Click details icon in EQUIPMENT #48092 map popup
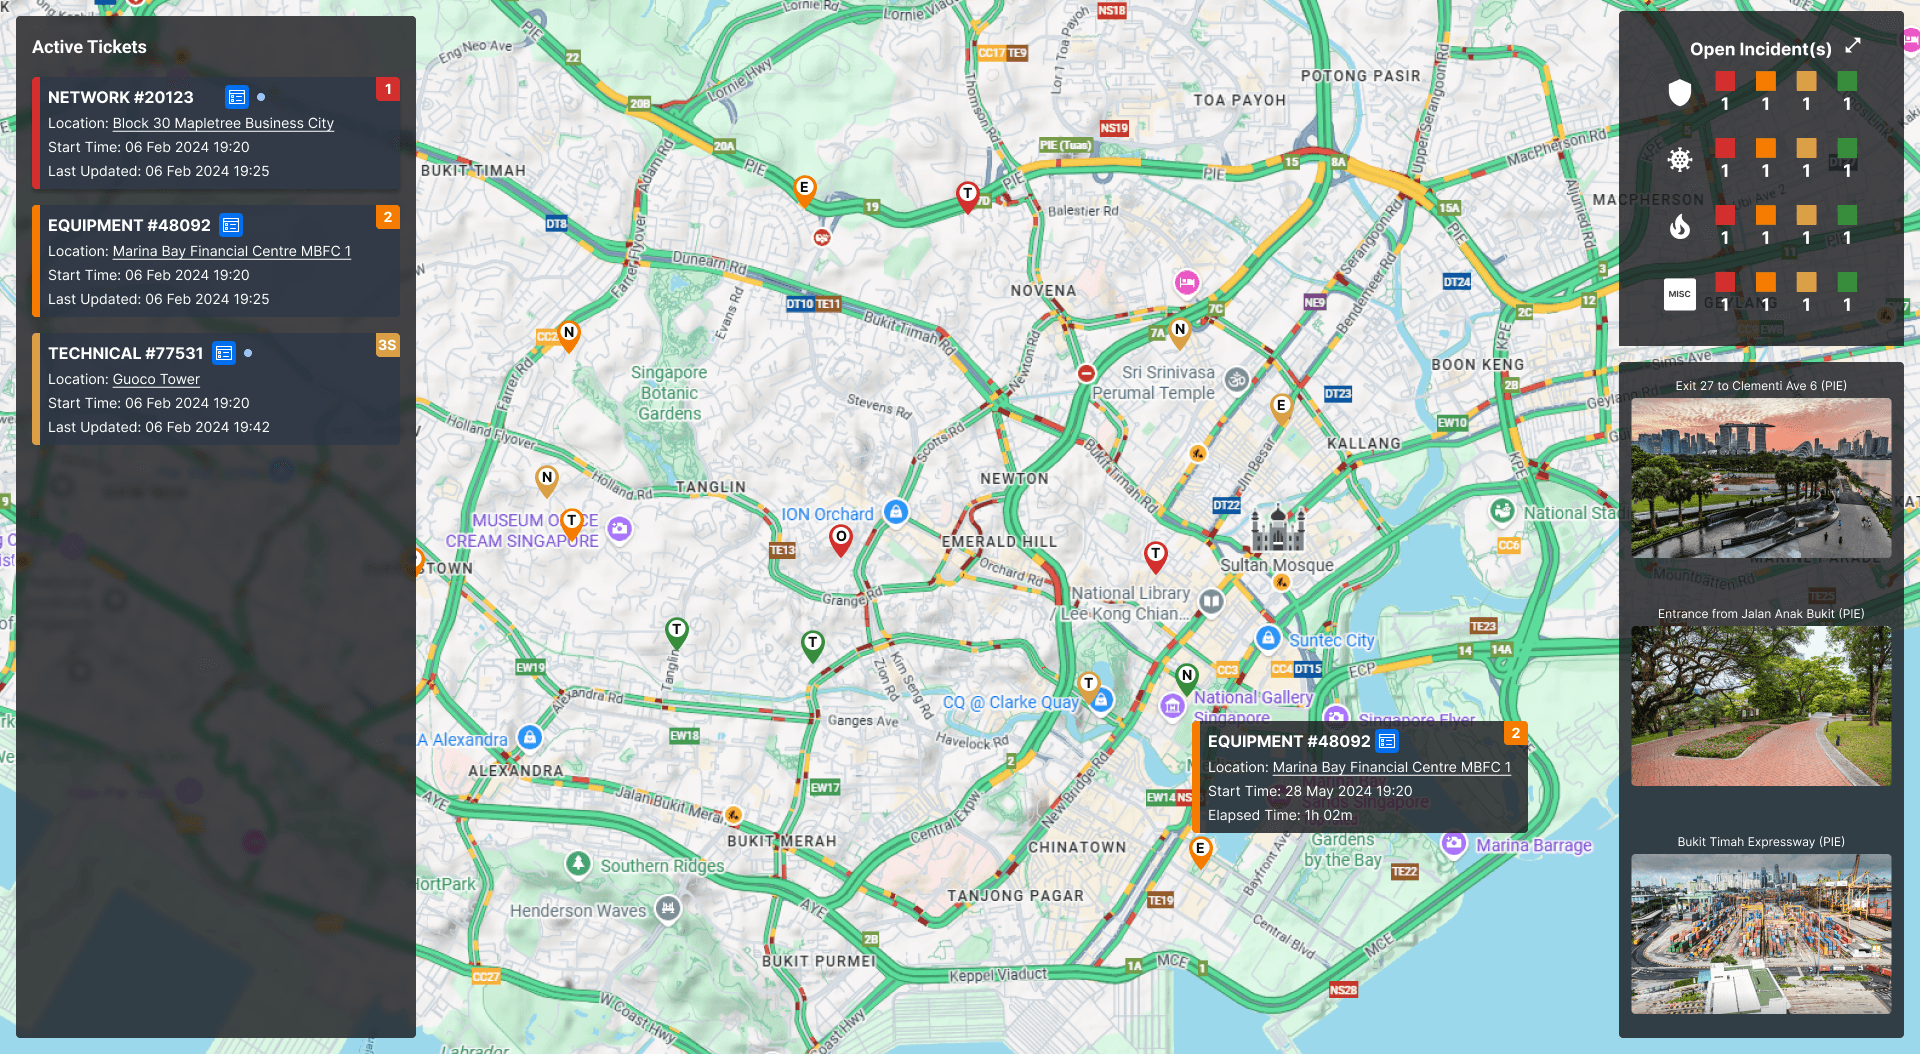Image resolution: width=1920 pixels, height=1054 pixels. 1386,741
